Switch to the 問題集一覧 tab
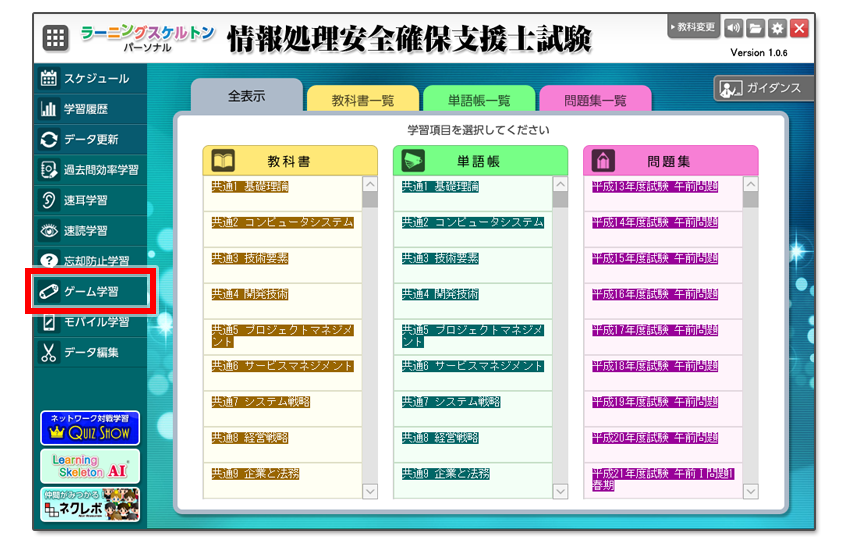The image size is (848, 544). pos(595,99)
